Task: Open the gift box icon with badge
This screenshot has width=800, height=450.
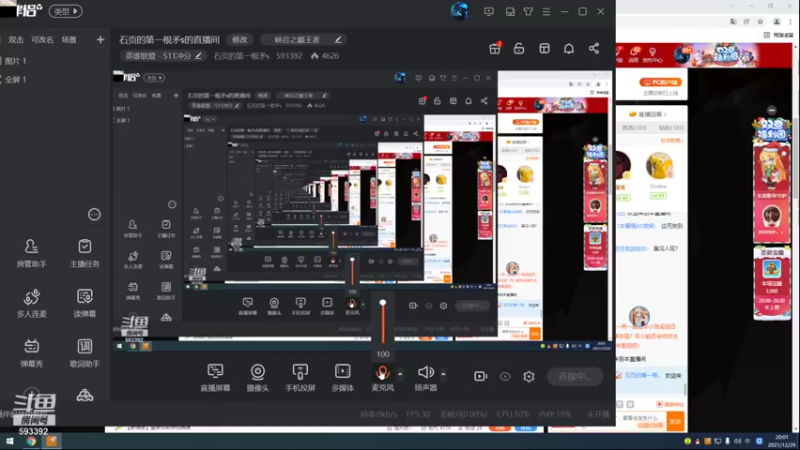Action: pyautogui.click(x=494, y=48)
